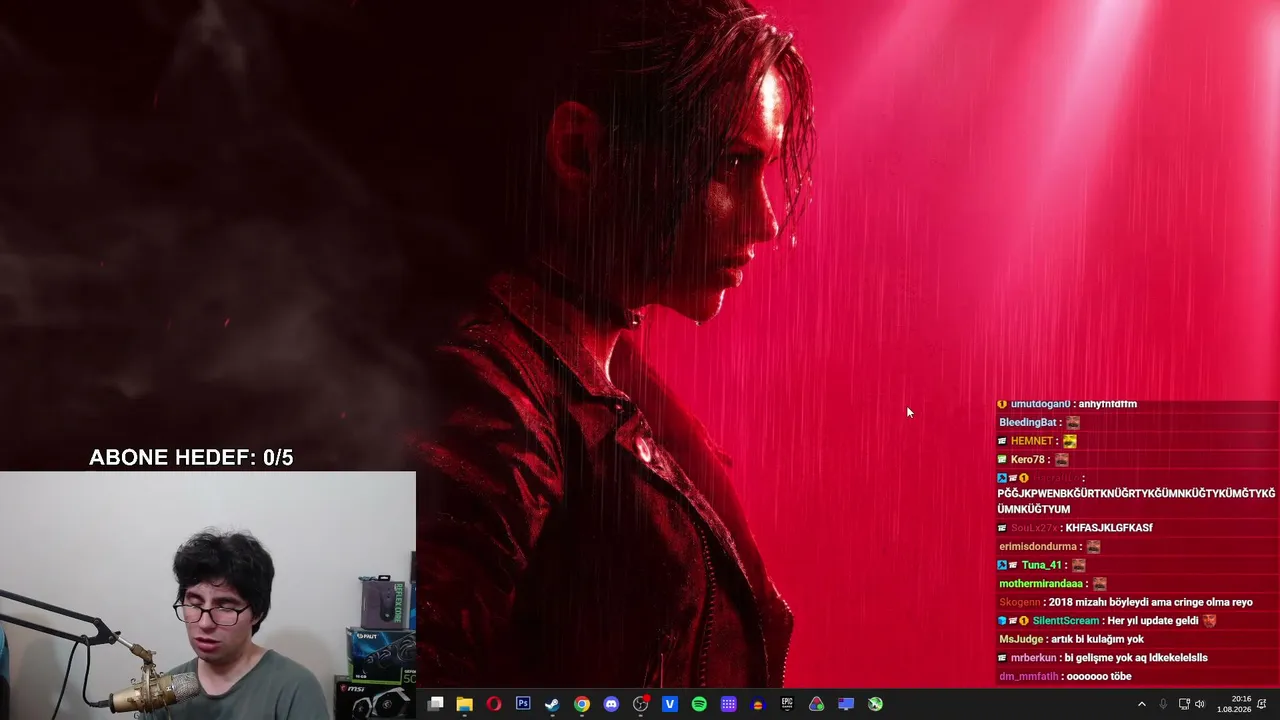The width and height of the screenshot is (1280, 720).
Task: Open the blue monitor app icon
Action: coord(846,704)
